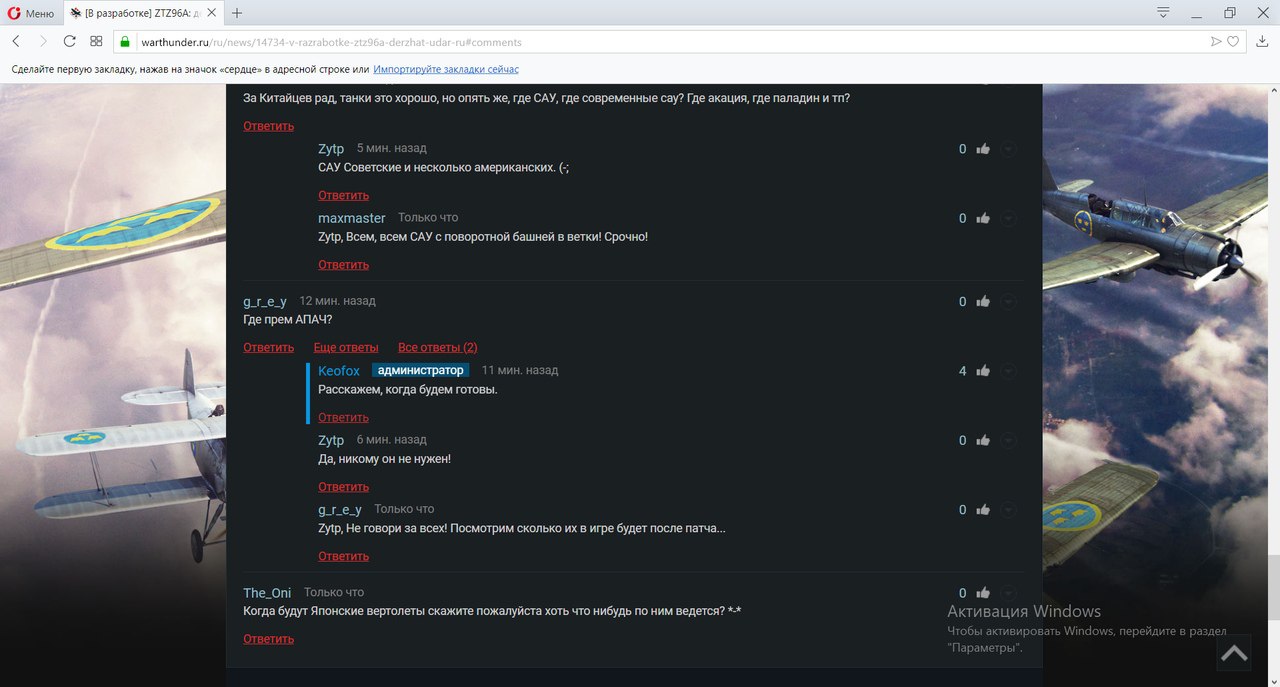Reply to the Китайцев САУ comment
Viewport: 1280px width, 687px height.
pos(269,126)
